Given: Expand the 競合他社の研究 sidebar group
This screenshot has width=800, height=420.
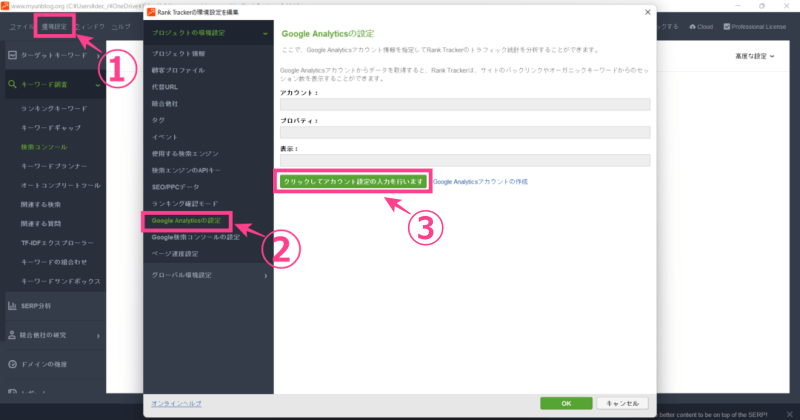Looking at the screenshot, I should tap(98, 335).
